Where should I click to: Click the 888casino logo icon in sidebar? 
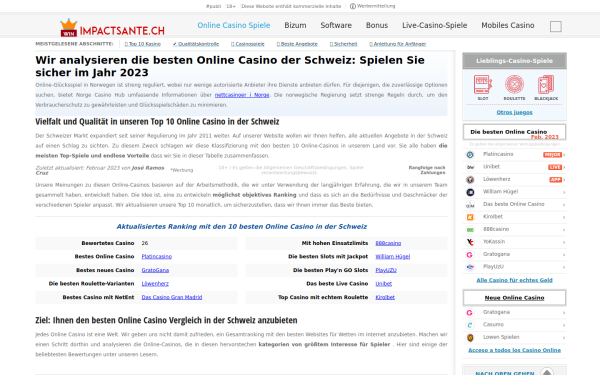[x=470, y=230]
